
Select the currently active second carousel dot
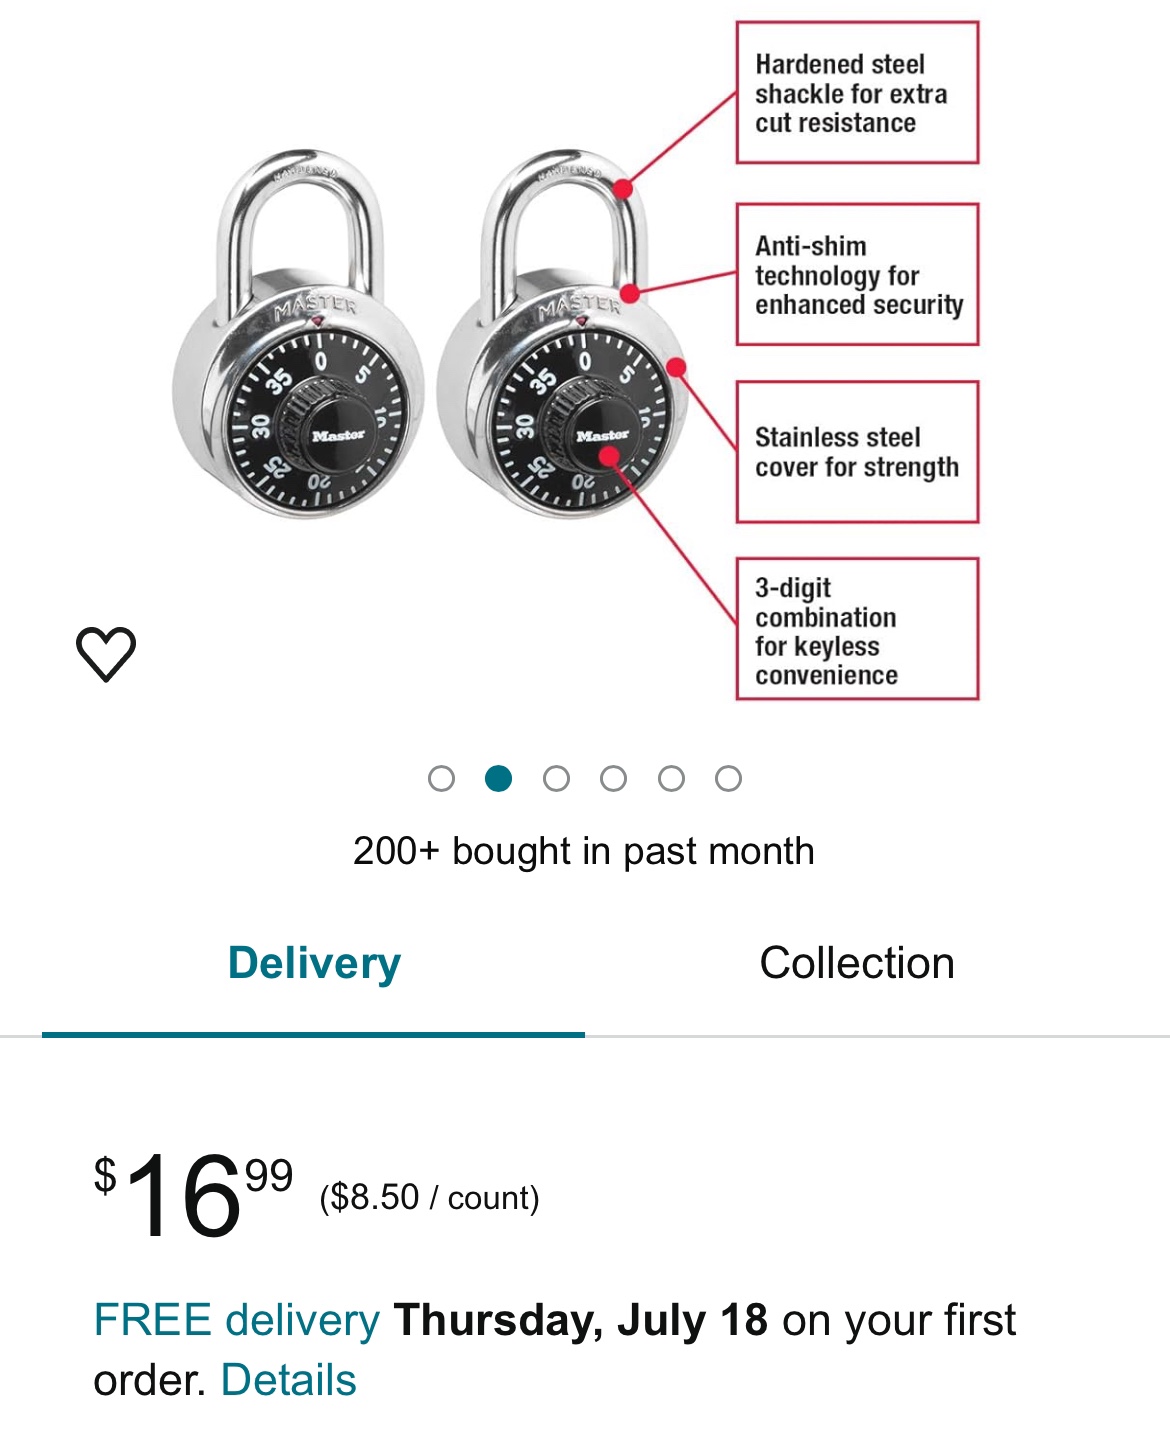(499, 776)
